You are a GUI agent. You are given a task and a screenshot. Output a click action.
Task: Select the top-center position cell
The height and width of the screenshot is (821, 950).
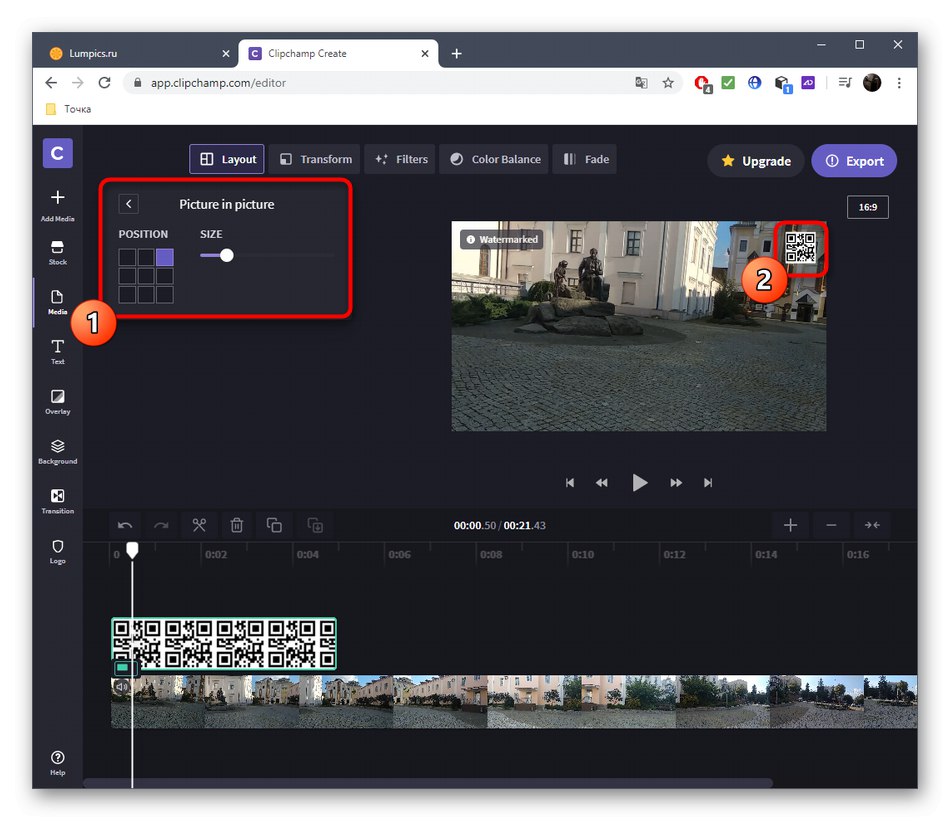146,257
